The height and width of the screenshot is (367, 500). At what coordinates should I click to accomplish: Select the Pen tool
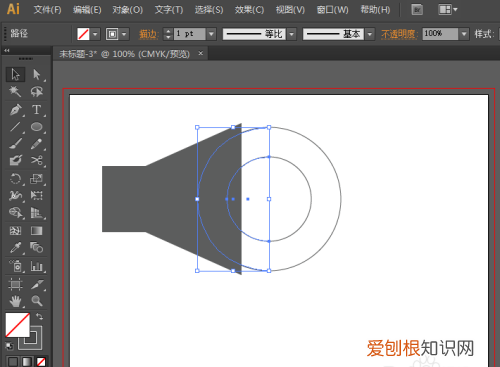point(15,110)
